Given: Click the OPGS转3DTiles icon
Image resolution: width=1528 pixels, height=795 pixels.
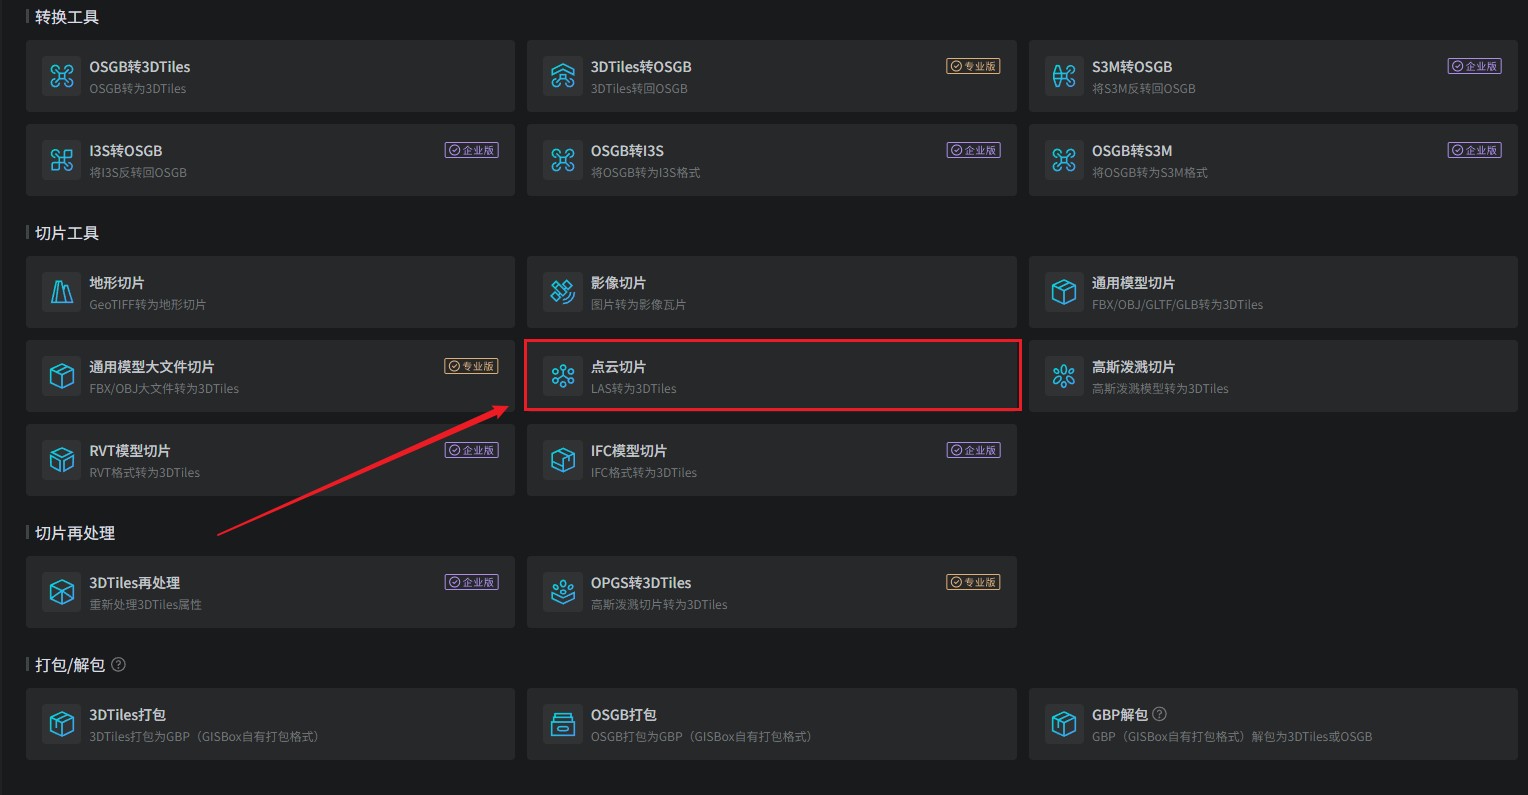Looking at the screenshot, I should tap(563, 592).
